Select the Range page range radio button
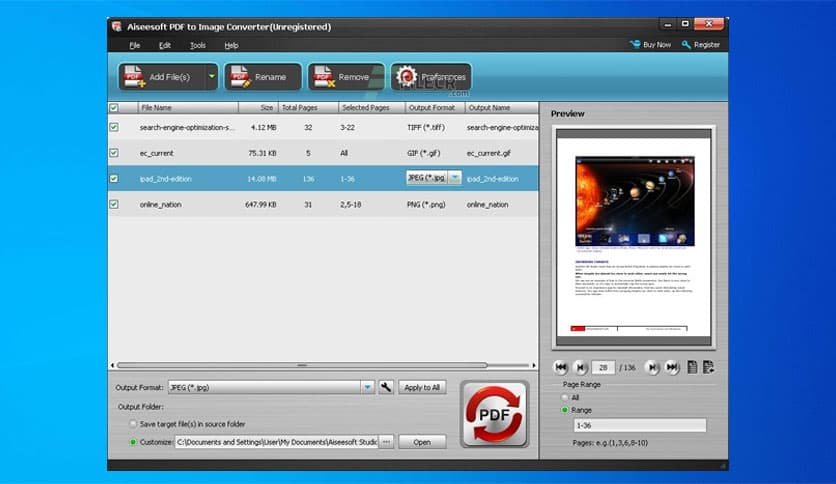Screen dimensions: 836x484 (x=565, y=410)
